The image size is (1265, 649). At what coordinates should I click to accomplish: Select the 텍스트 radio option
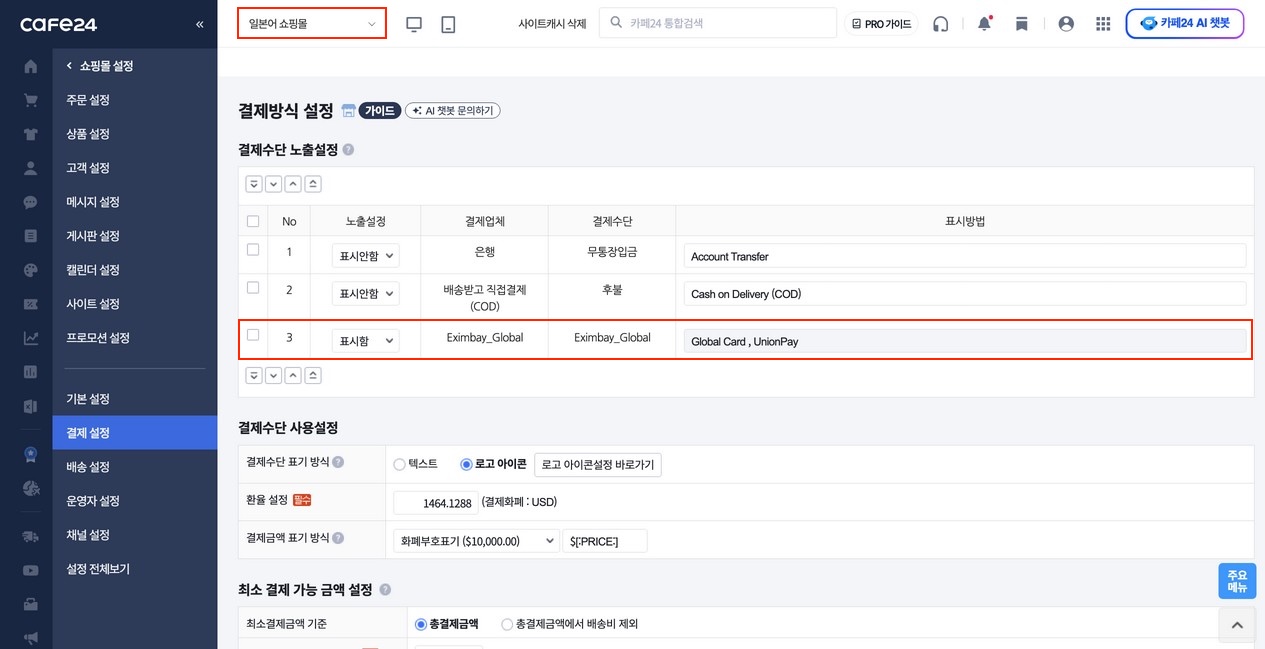(x=399, y=464)
